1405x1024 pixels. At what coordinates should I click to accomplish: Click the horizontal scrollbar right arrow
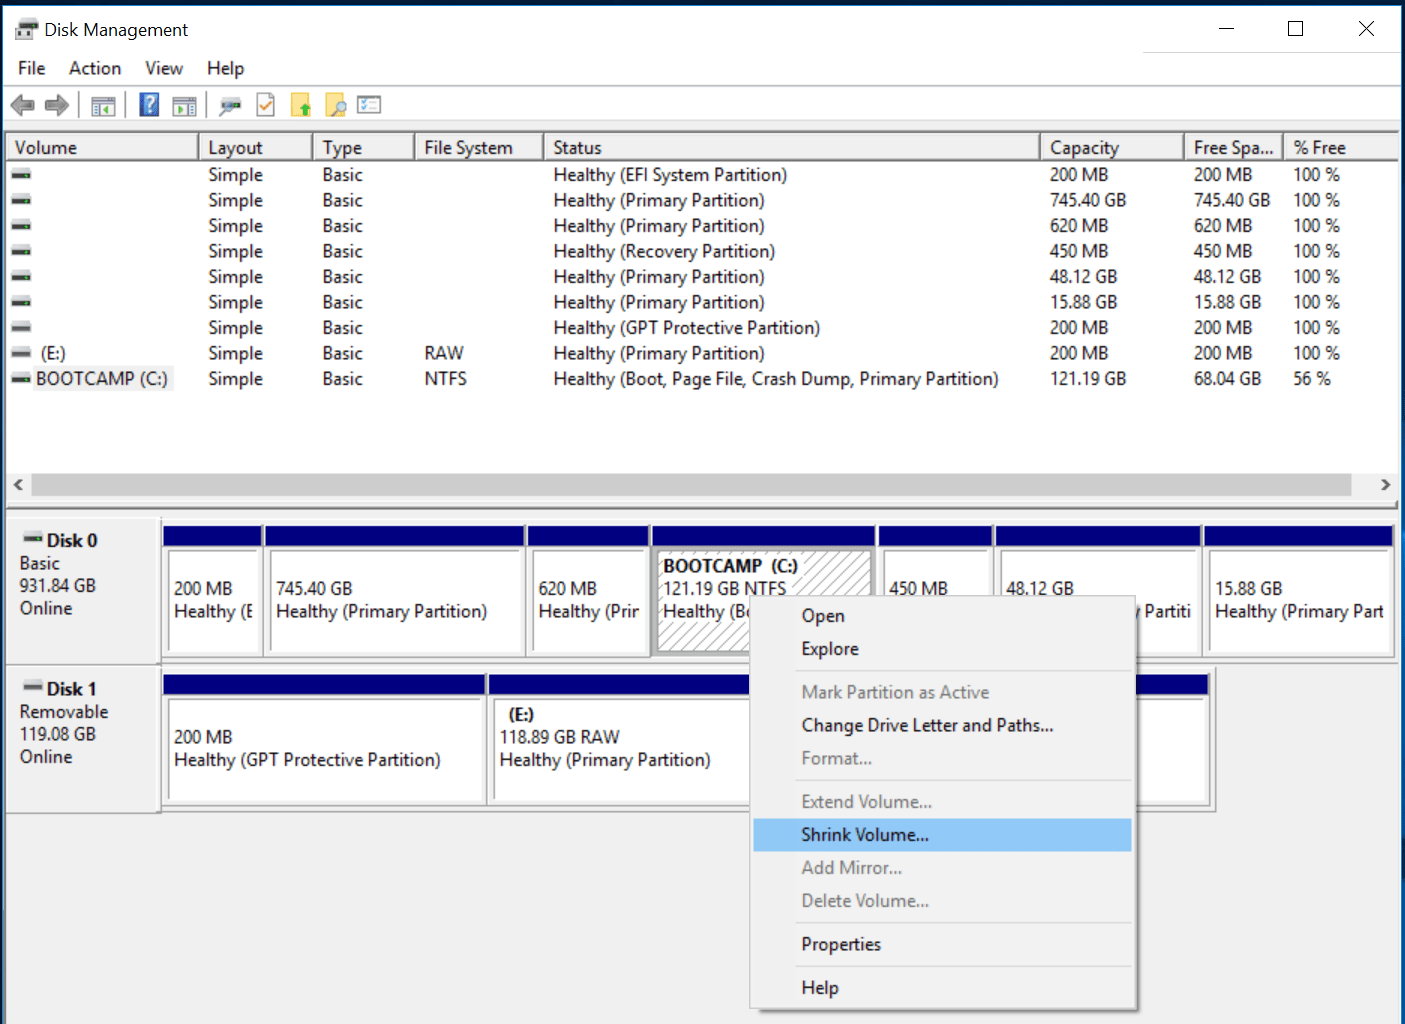coord(1385,485)
